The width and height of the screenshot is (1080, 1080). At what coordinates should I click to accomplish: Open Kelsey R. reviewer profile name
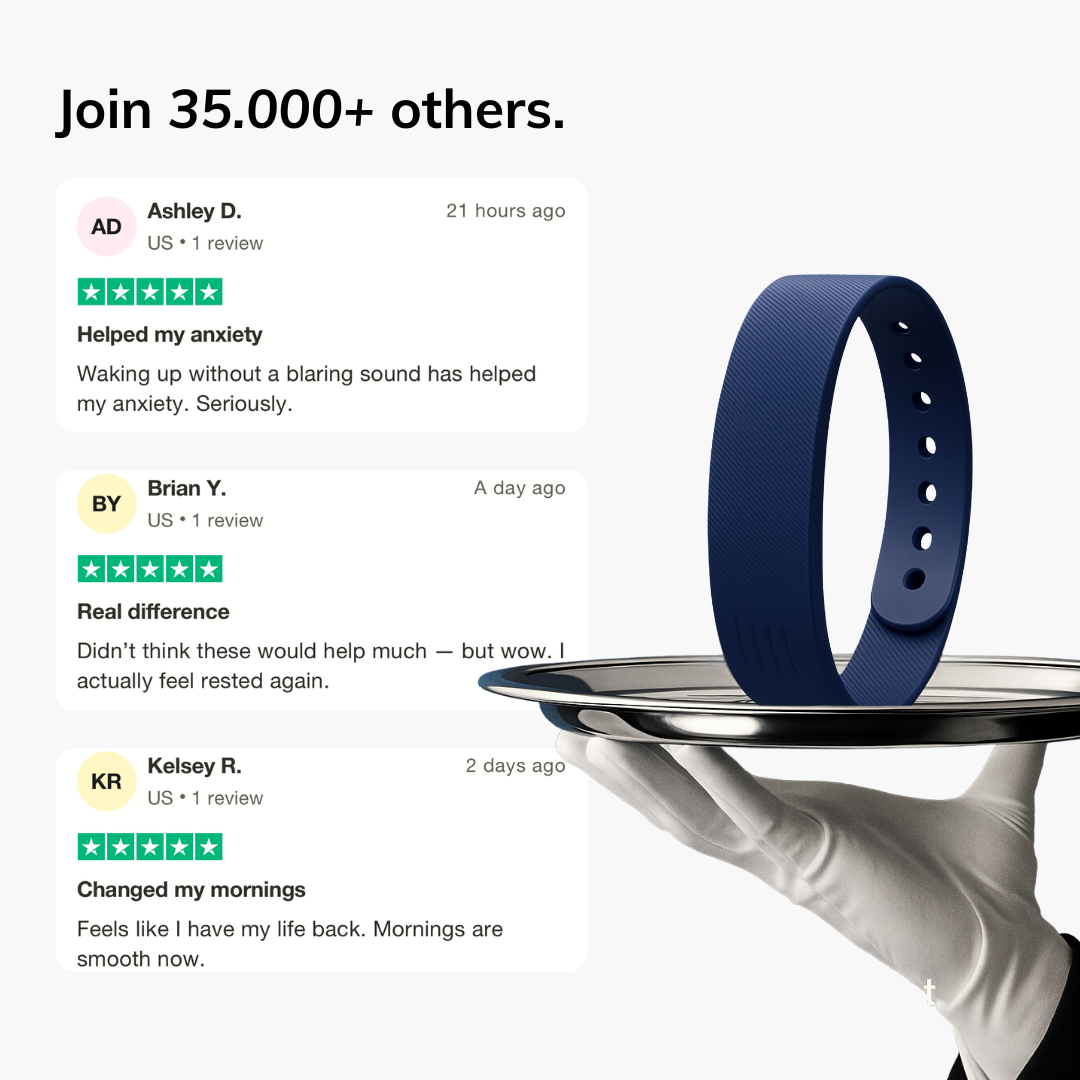pyautogui.click(x=194, y=766)
